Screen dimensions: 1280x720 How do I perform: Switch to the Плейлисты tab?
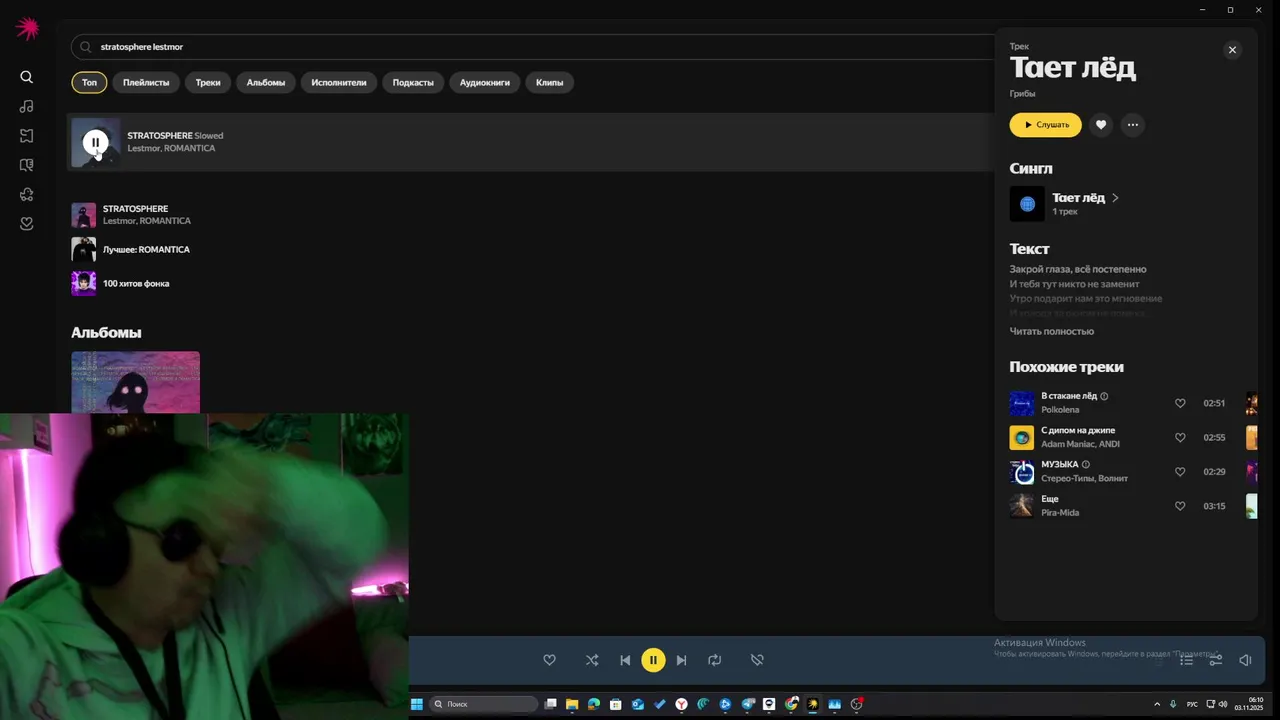[x=146, y=82]
